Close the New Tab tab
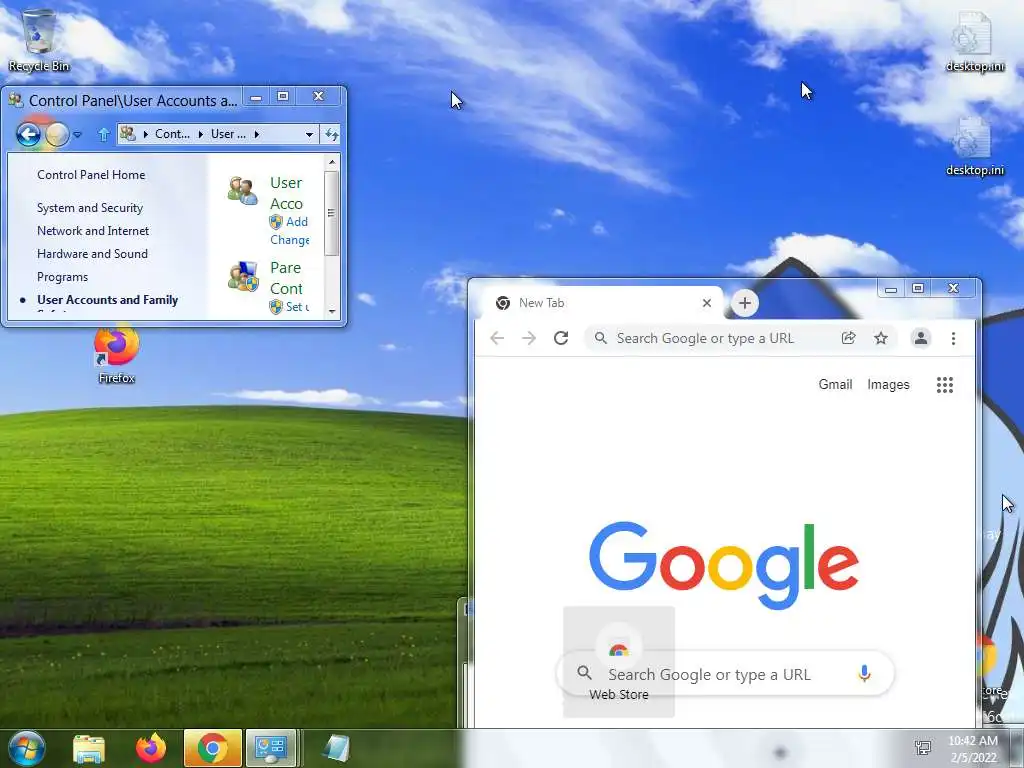This screenshot has height=768, width=1024. click(707, 303)
